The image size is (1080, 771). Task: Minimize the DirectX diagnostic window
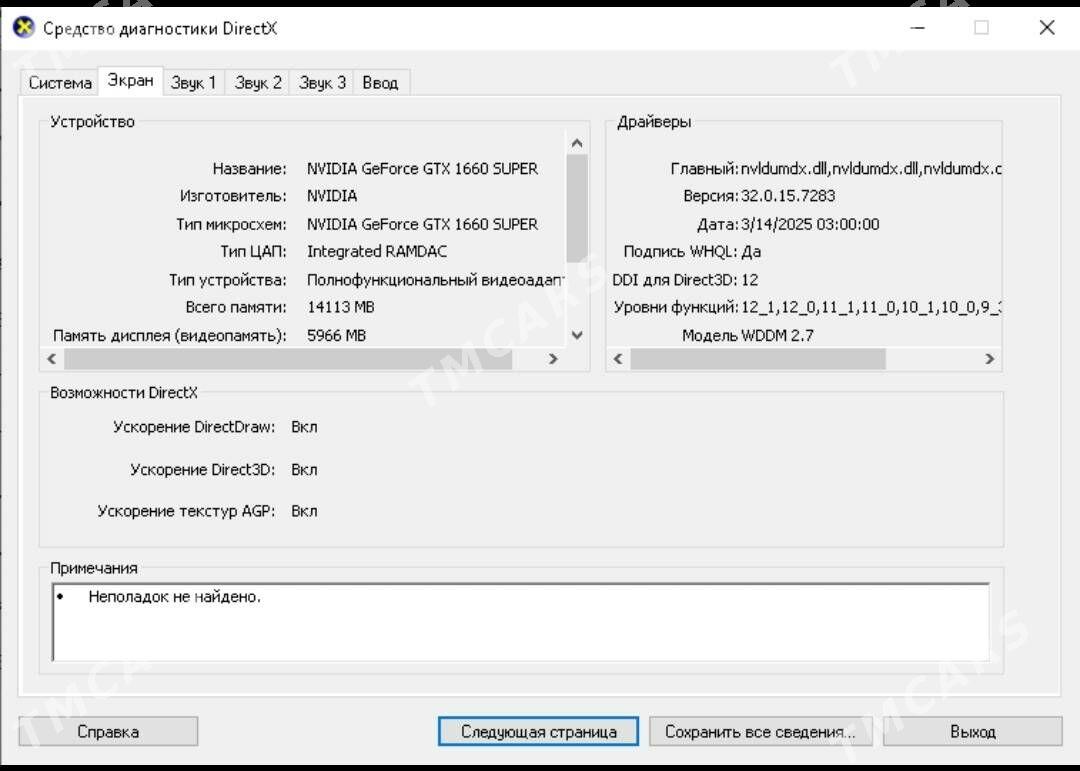[x=917, y=28]
